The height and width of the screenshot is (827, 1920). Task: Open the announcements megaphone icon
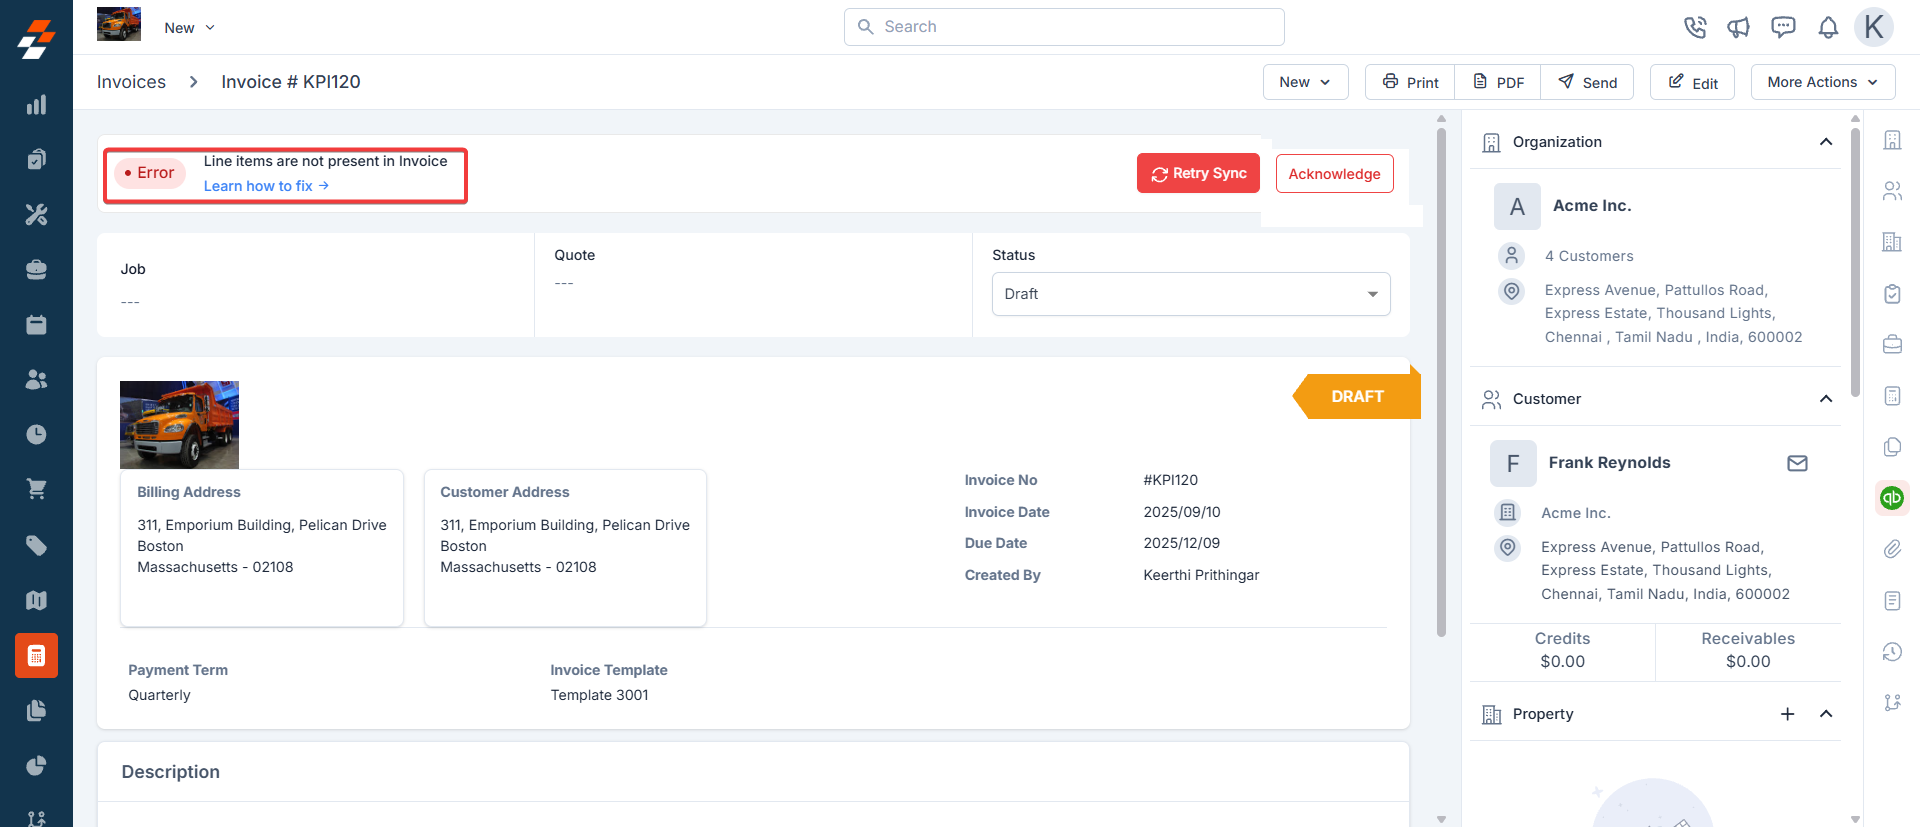[1738, 27]
